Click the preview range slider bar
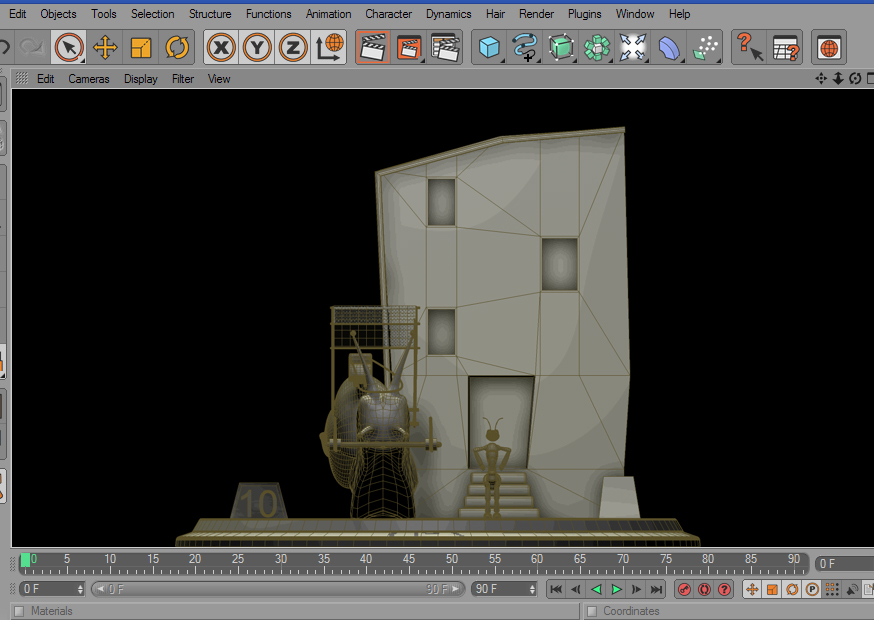The height and width of the screenshot is (620, 874). point(276,589)
